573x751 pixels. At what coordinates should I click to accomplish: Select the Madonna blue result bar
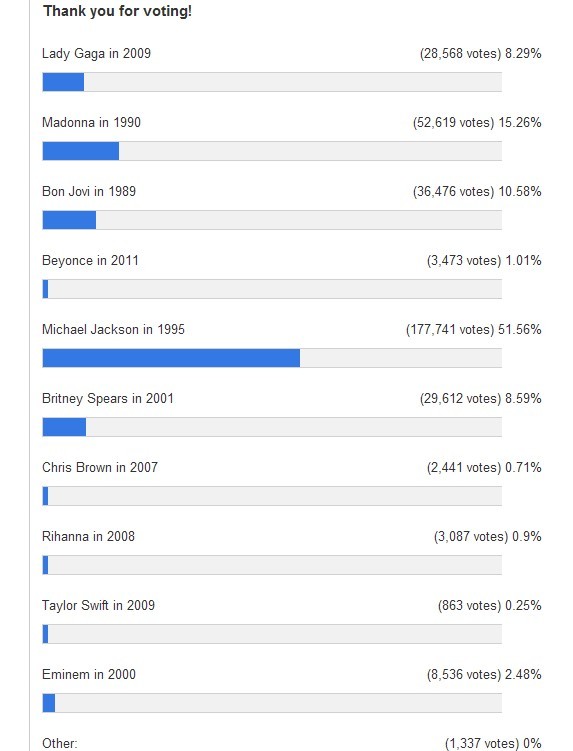click(x=80, y=151)
